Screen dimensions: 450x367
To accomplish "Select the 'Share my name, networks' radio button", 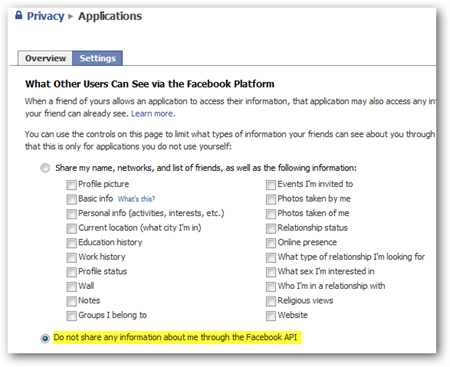I will (x=45, y=168).
